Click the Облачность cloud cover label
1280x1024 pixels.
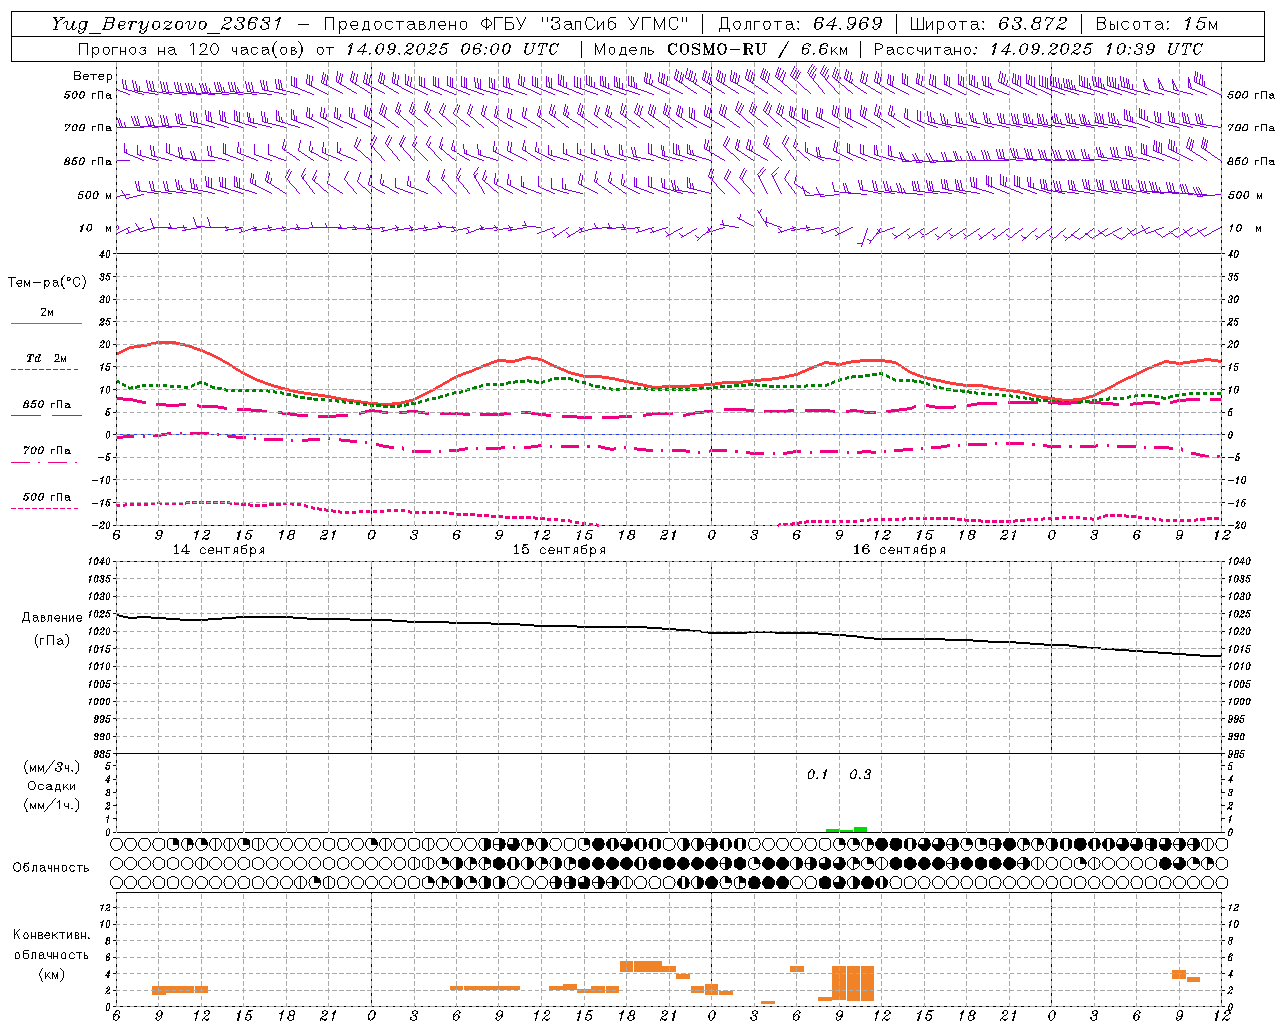[51, 868]
